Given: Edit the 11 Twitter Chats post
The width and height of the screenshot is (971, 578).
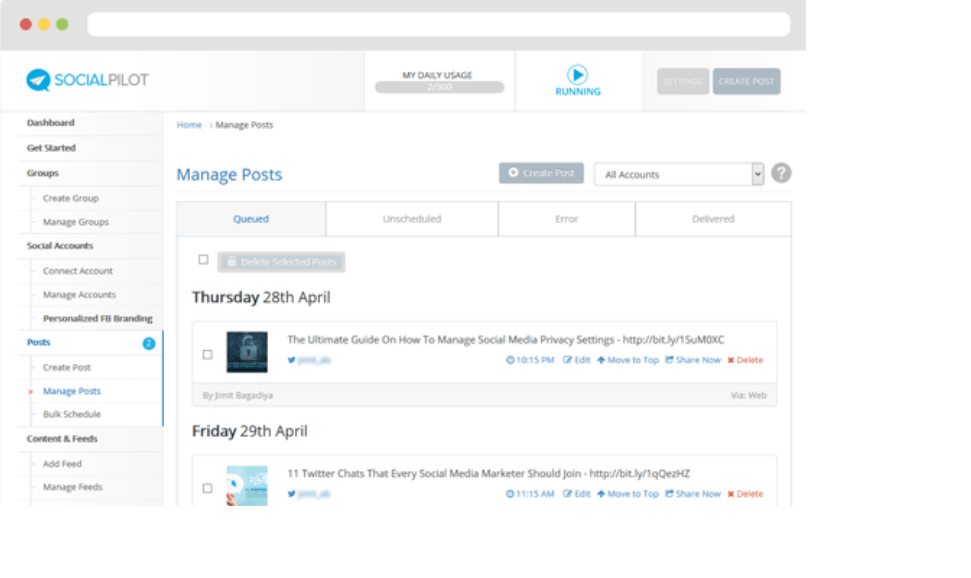Looking at the screenshot, I should pyautogui.click(x=577, y=494).
